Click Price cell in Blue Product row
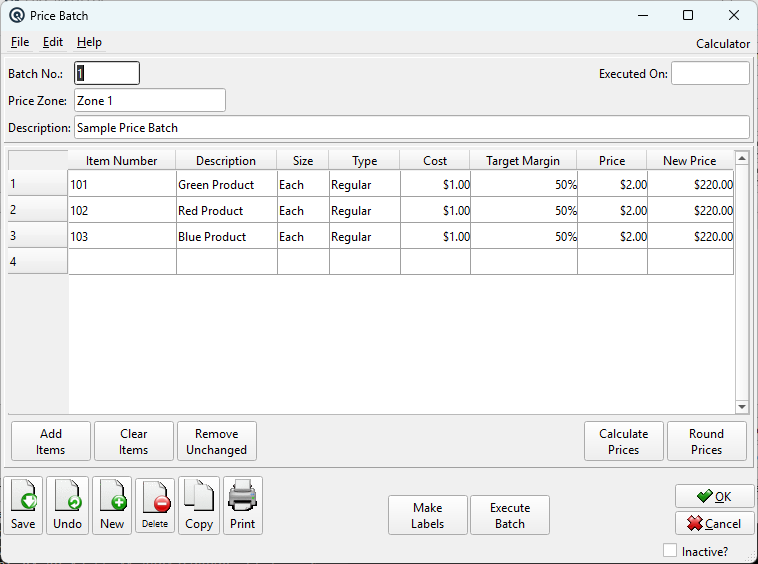The image size is (758, 564). pyautogui.click(x=612, y=236)
